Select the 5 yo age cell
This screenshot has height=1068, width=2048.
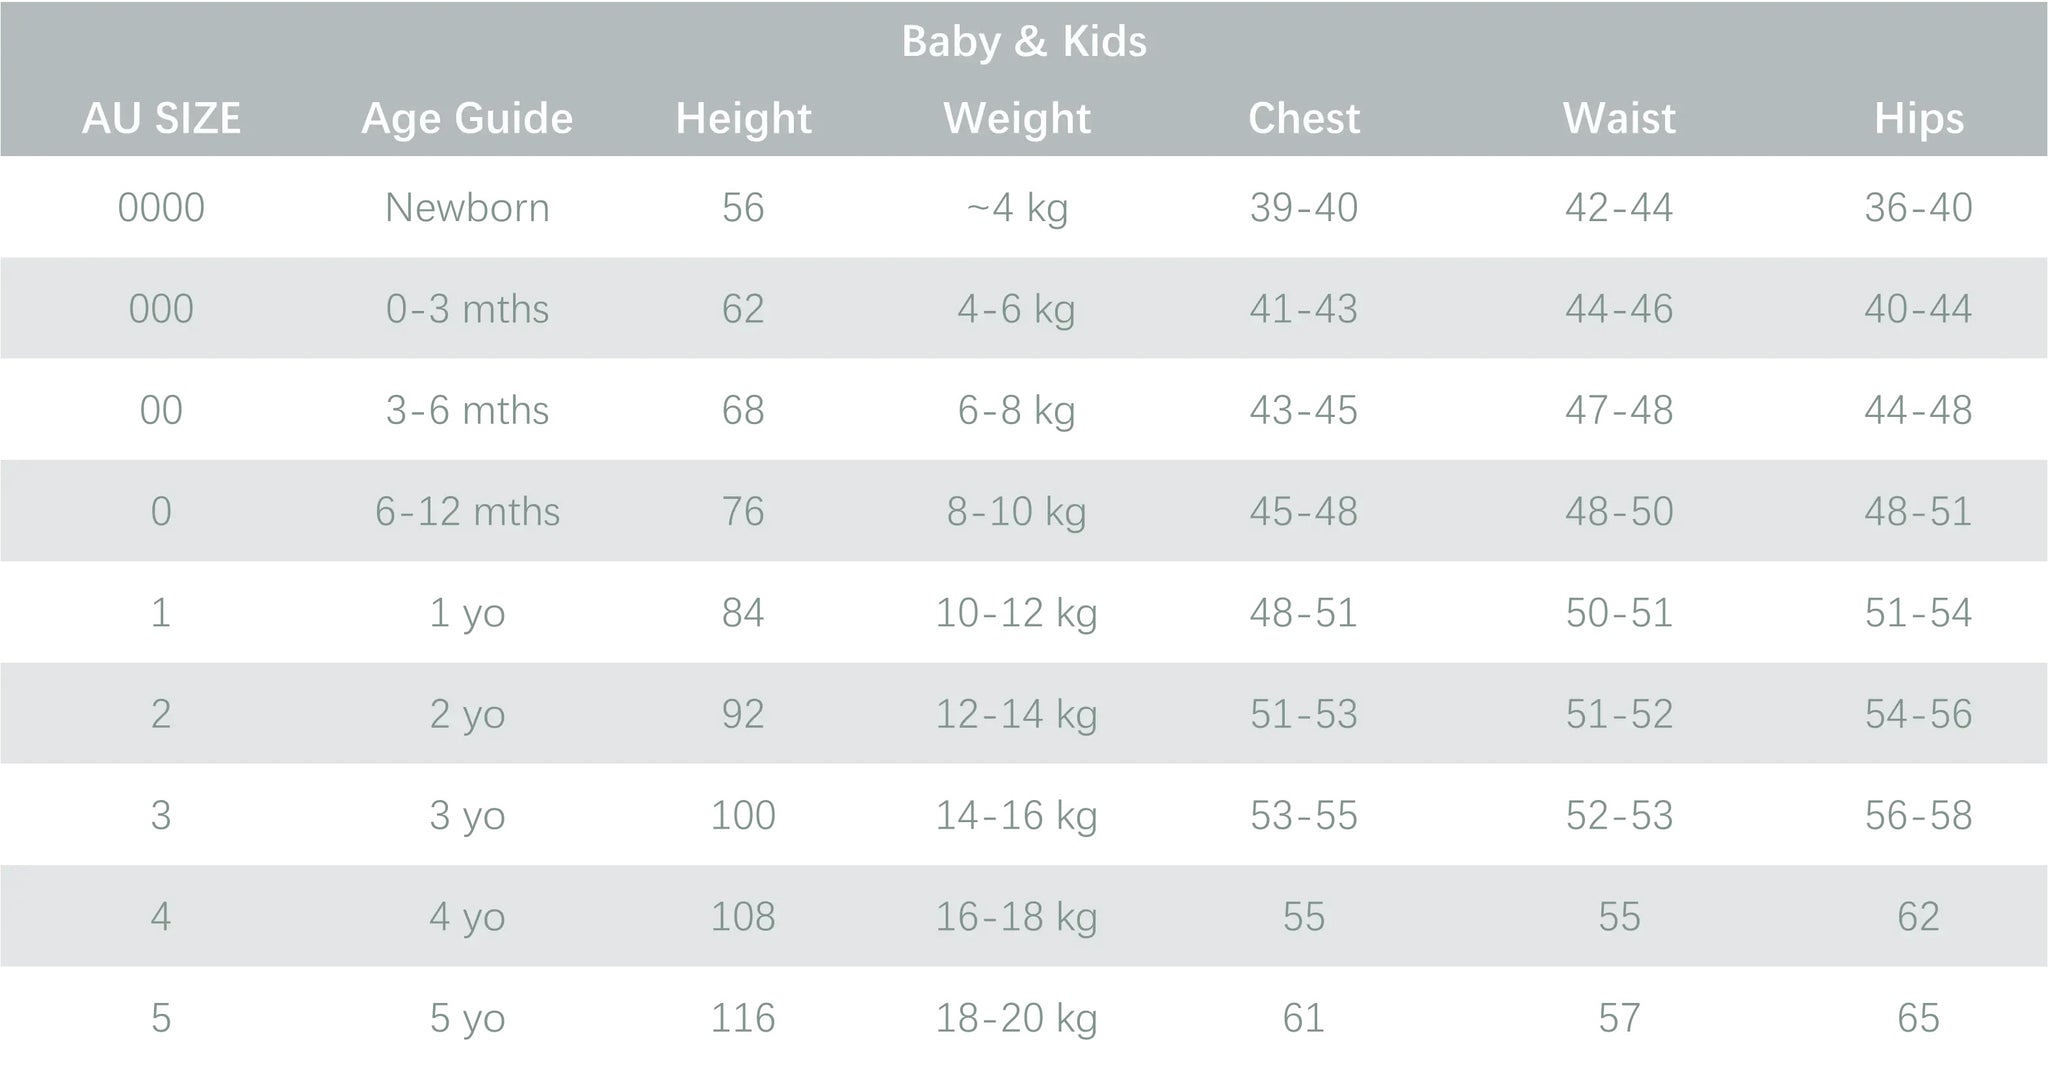[x=467, y=1018]
